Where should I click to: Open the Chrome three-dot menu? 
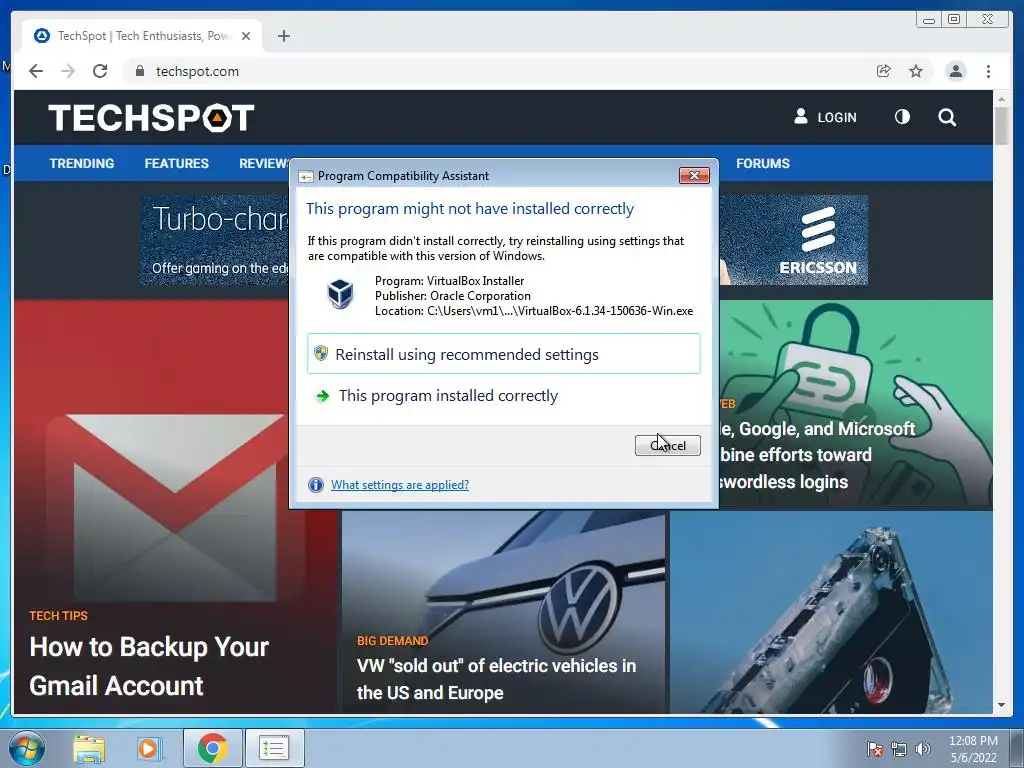[x=988, y=71]
